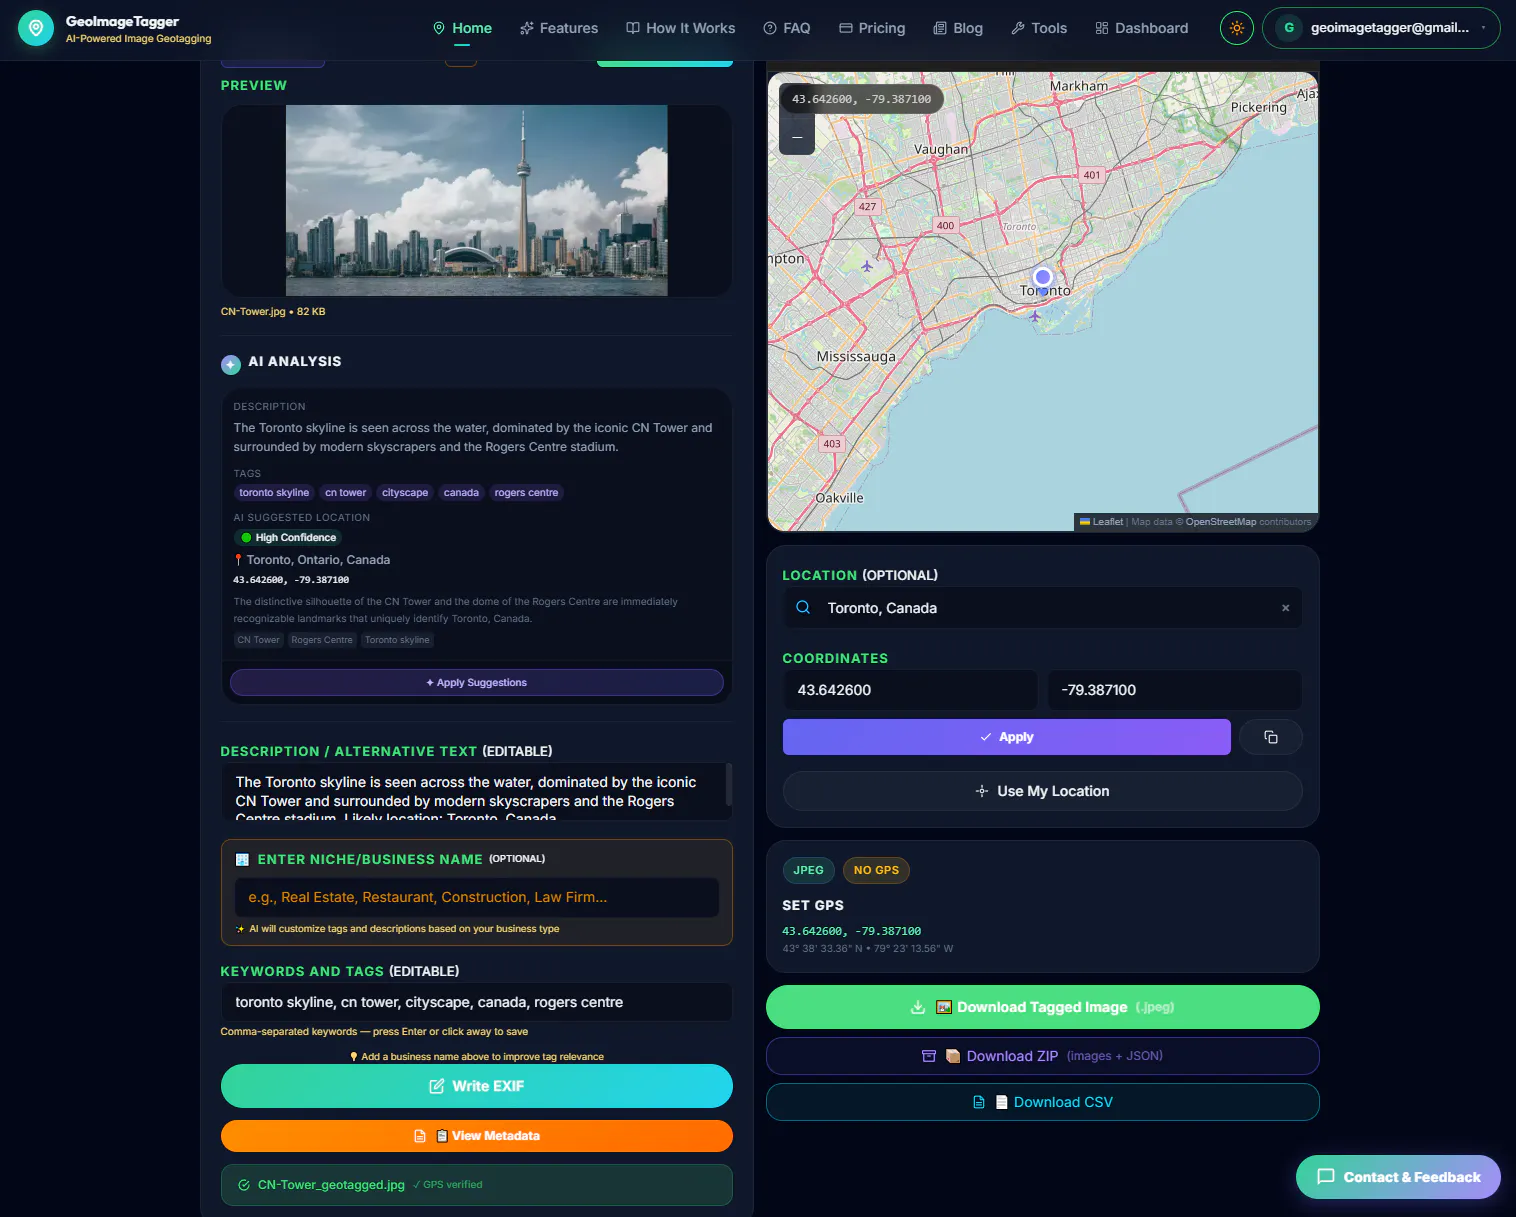Screen dimensions: 1516x1217
Task: Click the latitude field 43.642600
Action: pos(910,690)
